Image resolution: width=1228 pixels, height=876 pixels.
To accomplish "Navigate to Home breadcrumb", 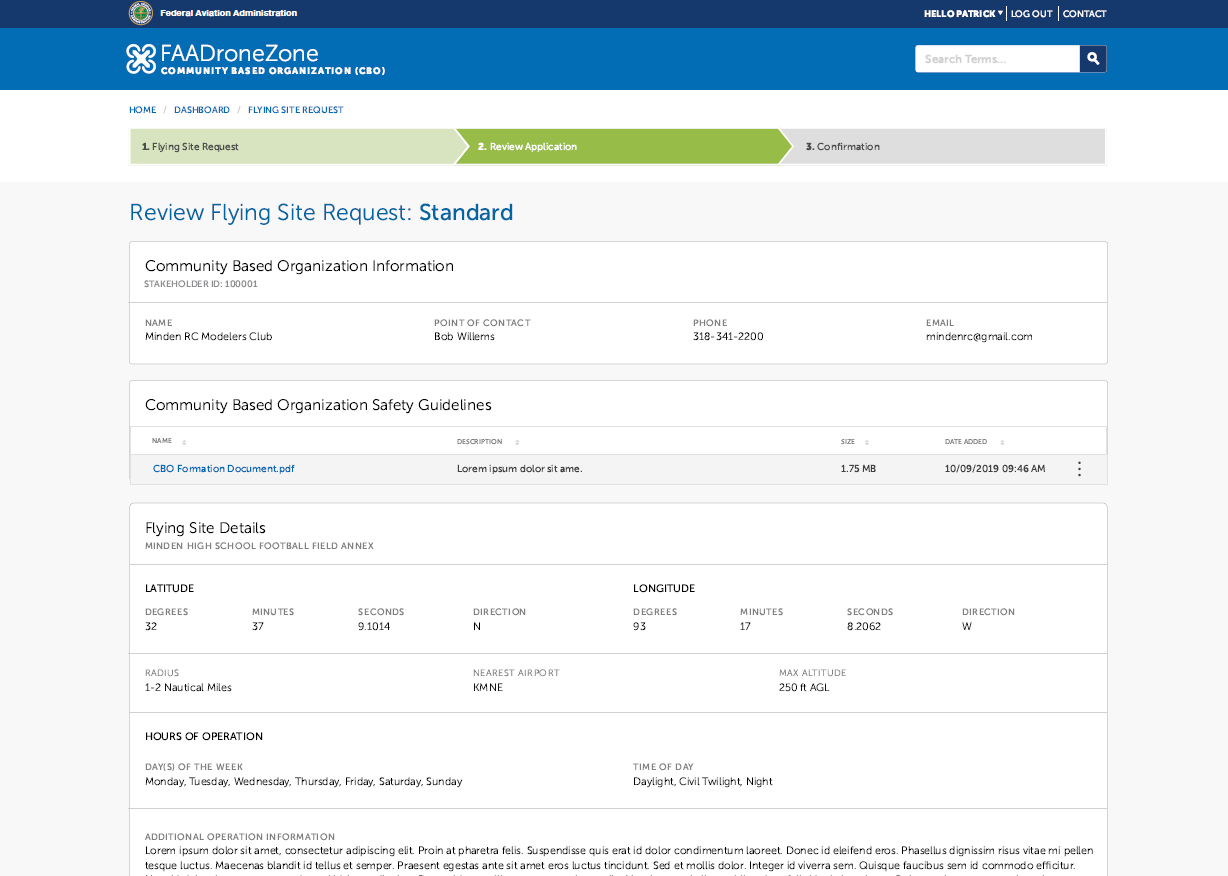I will [x=142, y=110].
